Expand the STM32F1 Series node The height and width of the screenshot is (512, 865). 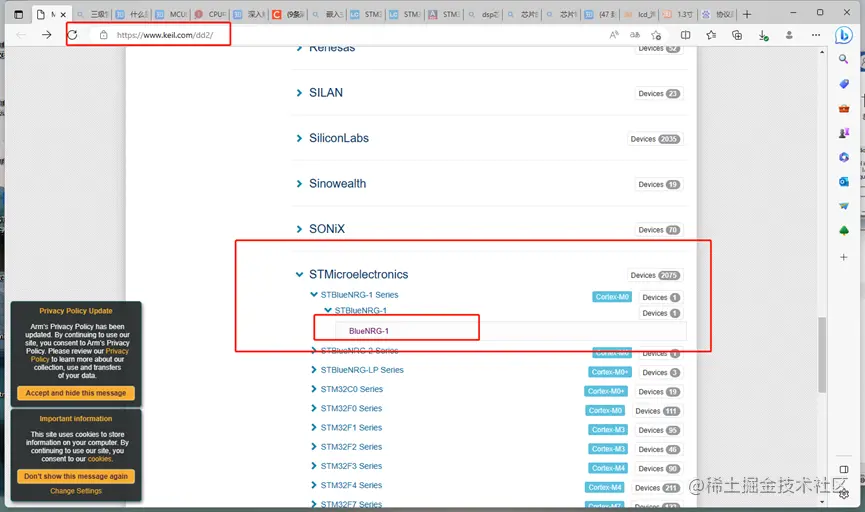[x=314, y=428]
